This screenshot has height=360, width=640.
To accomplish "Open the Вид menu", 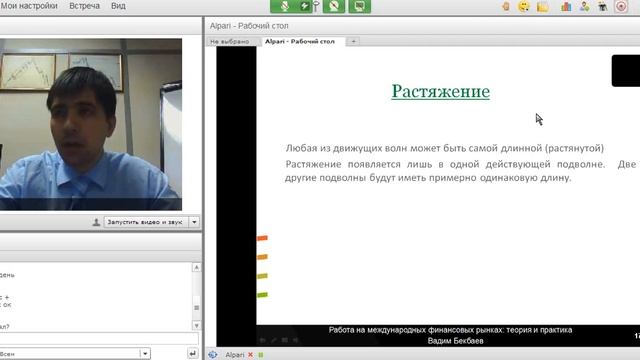I will click(x=118, y=6).
